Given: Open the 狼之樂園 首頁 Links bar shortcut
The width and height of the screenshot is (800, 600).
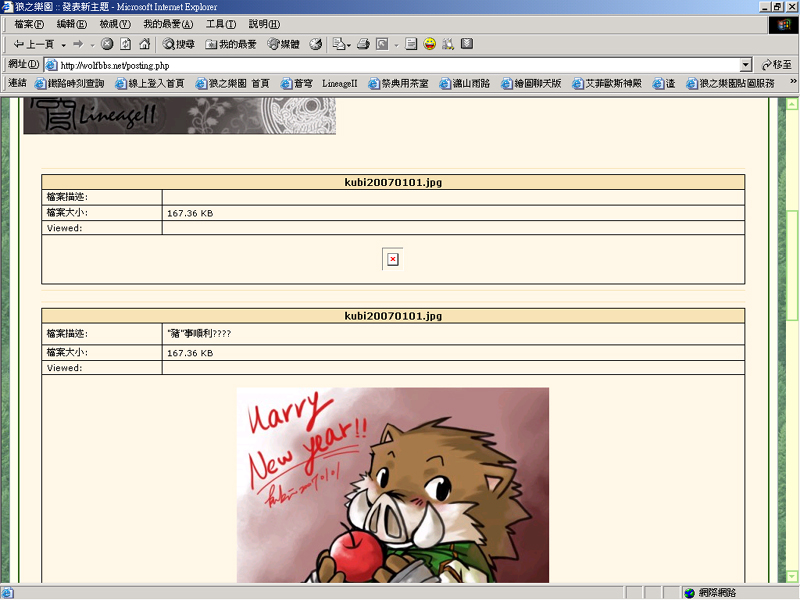Looking at the screenshot, I should point(233,83).
